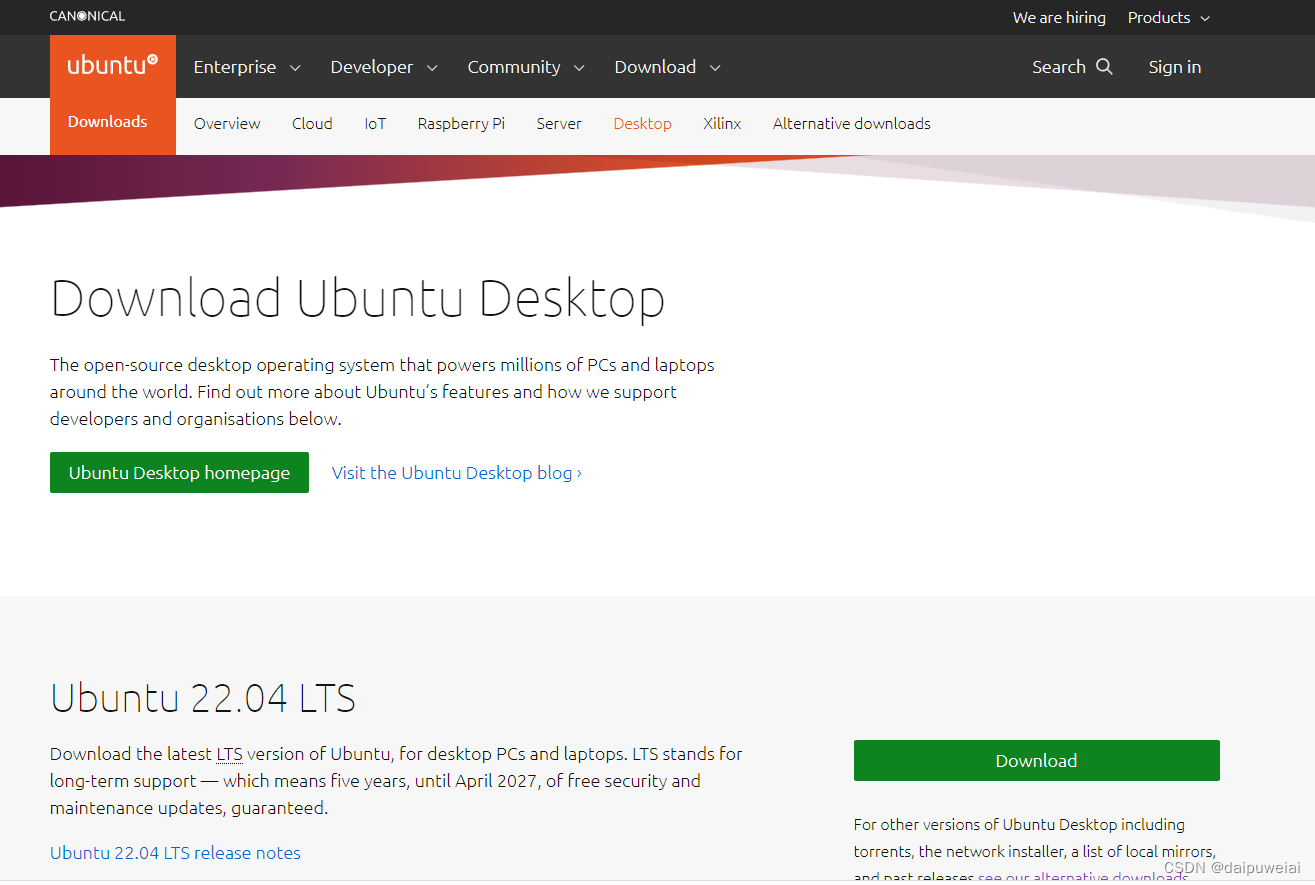Click Sign in
1315x885 pixels.
1174,67
